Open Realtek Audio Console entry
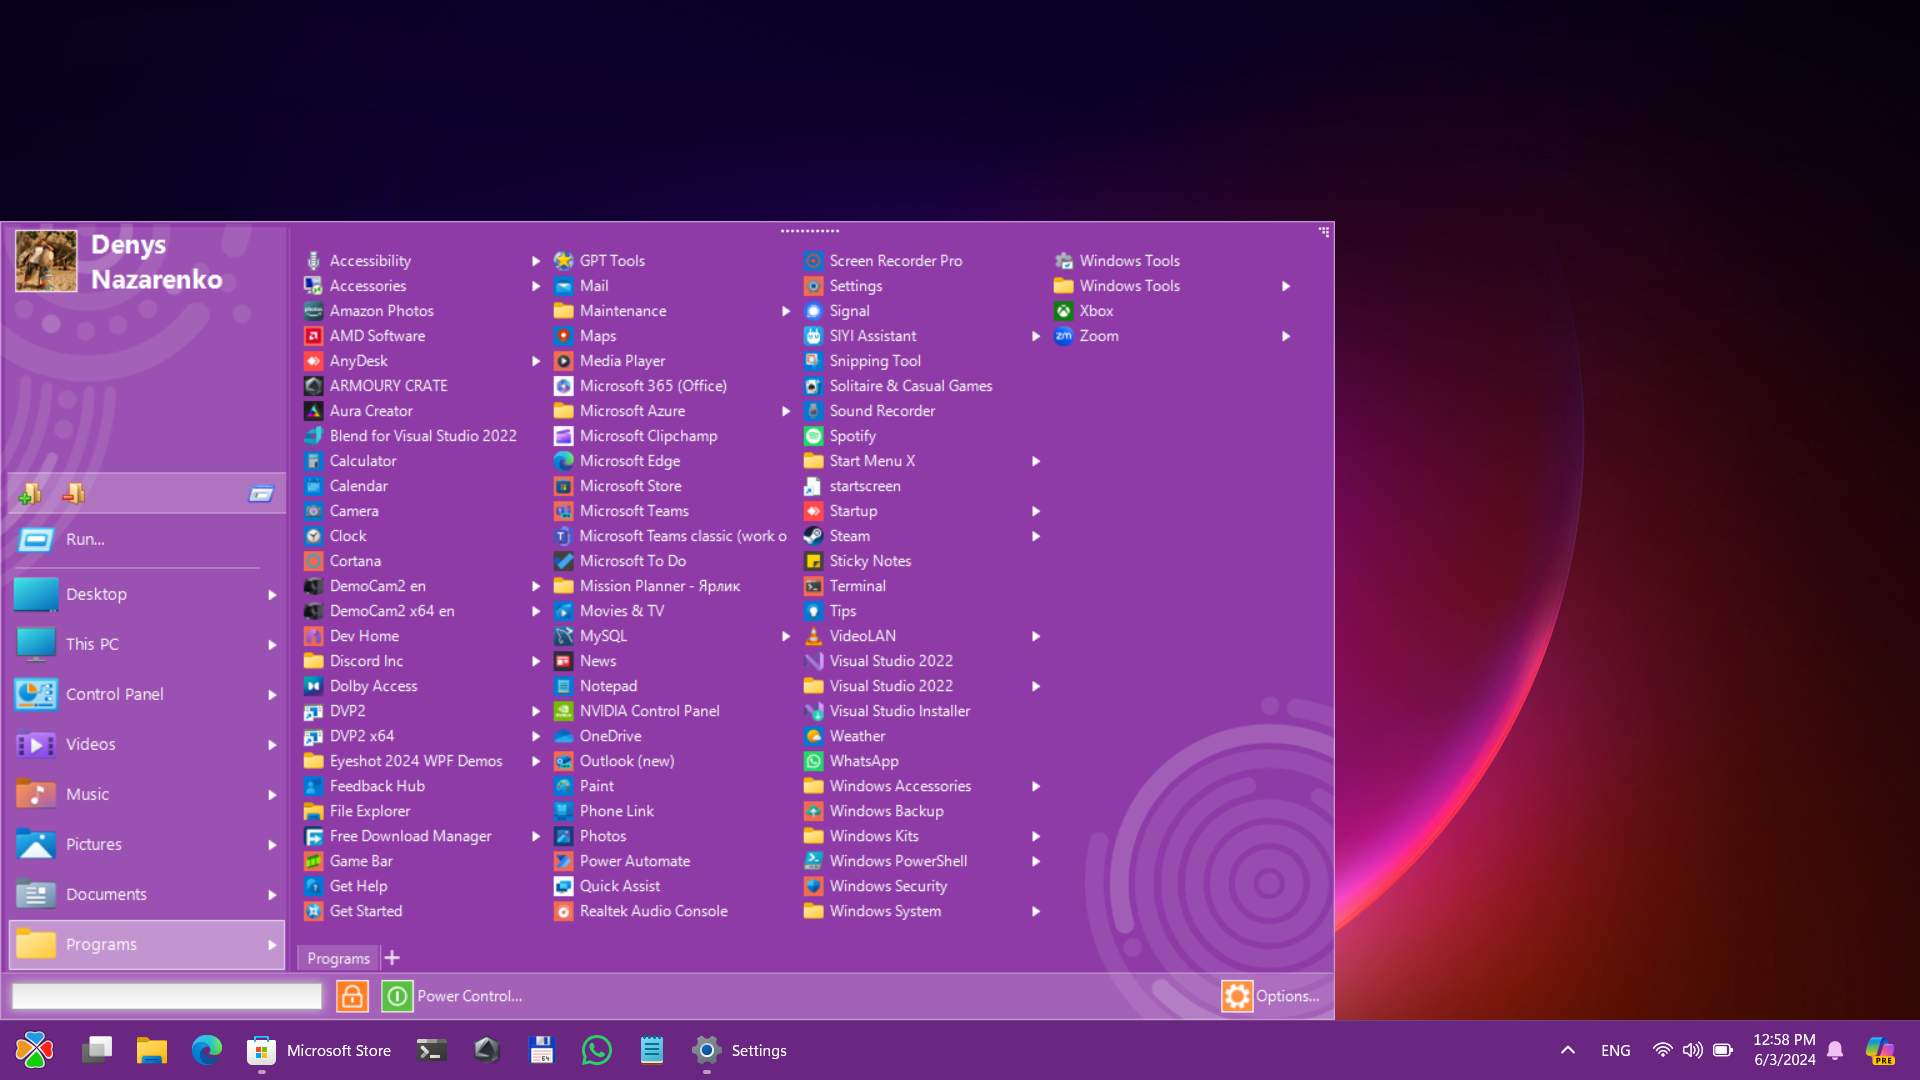This screenshot has height=1080, width=1920. [x=641, y=911]
